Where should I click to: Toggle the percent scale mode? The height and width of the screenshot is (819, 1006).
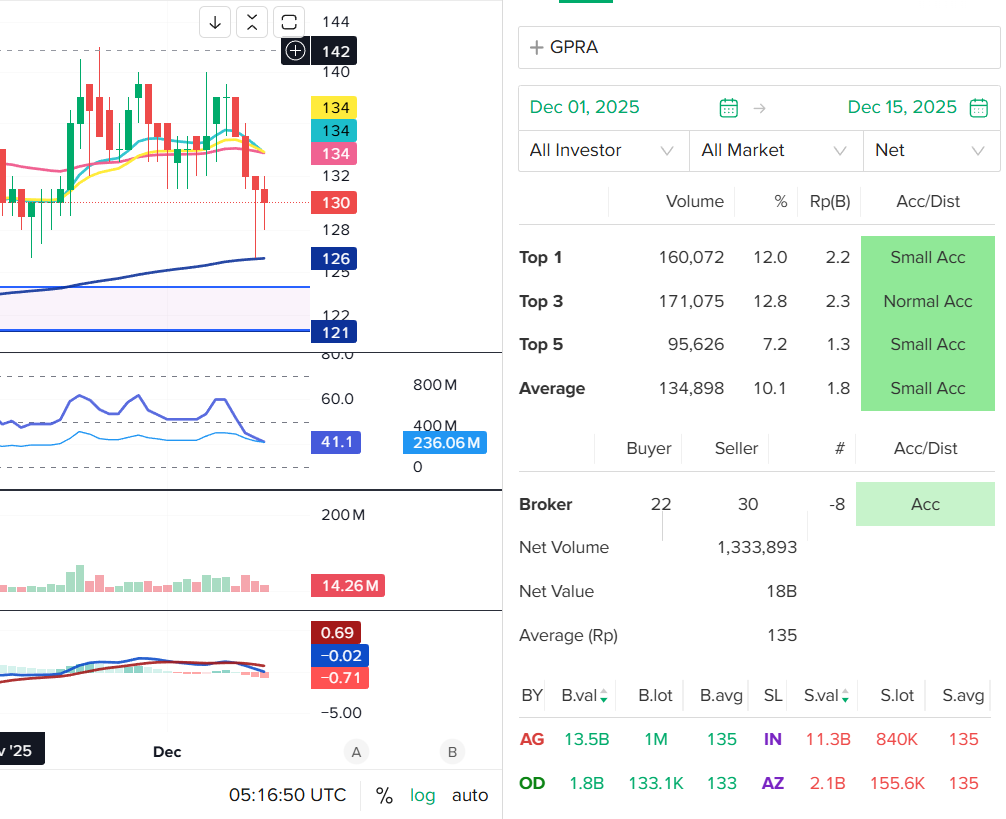(x=384, y=795)
